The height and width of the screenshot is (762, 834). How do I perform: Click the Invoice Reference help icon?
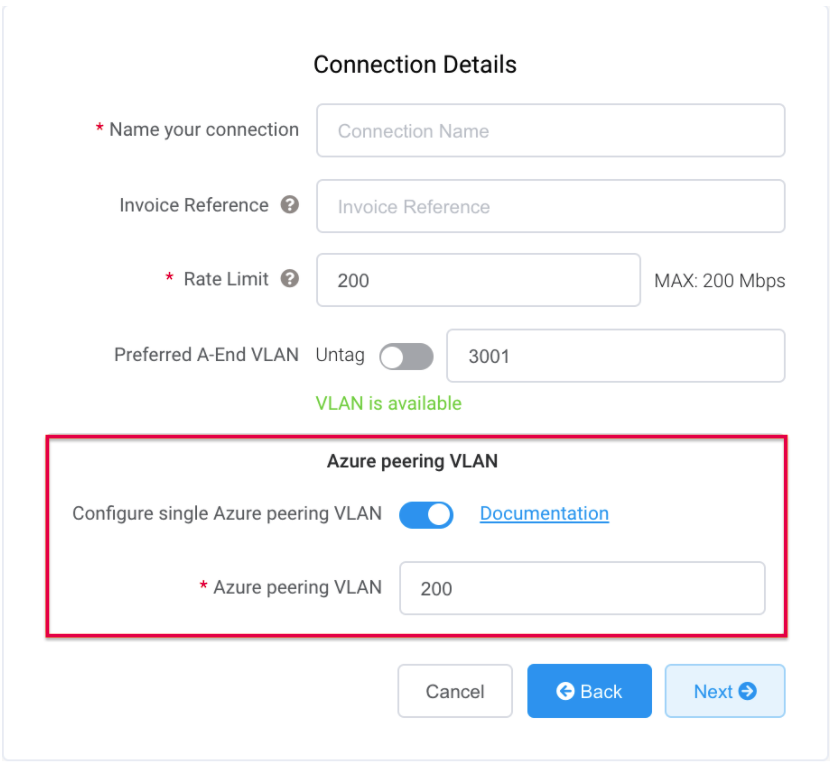click(x=290, y=205)
